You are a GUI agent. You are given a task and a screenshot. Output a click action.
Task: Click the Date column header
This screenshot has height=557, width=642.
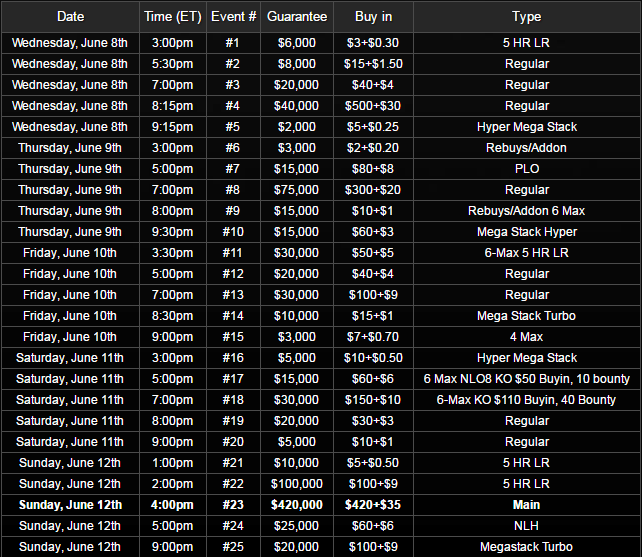(70, 16)
